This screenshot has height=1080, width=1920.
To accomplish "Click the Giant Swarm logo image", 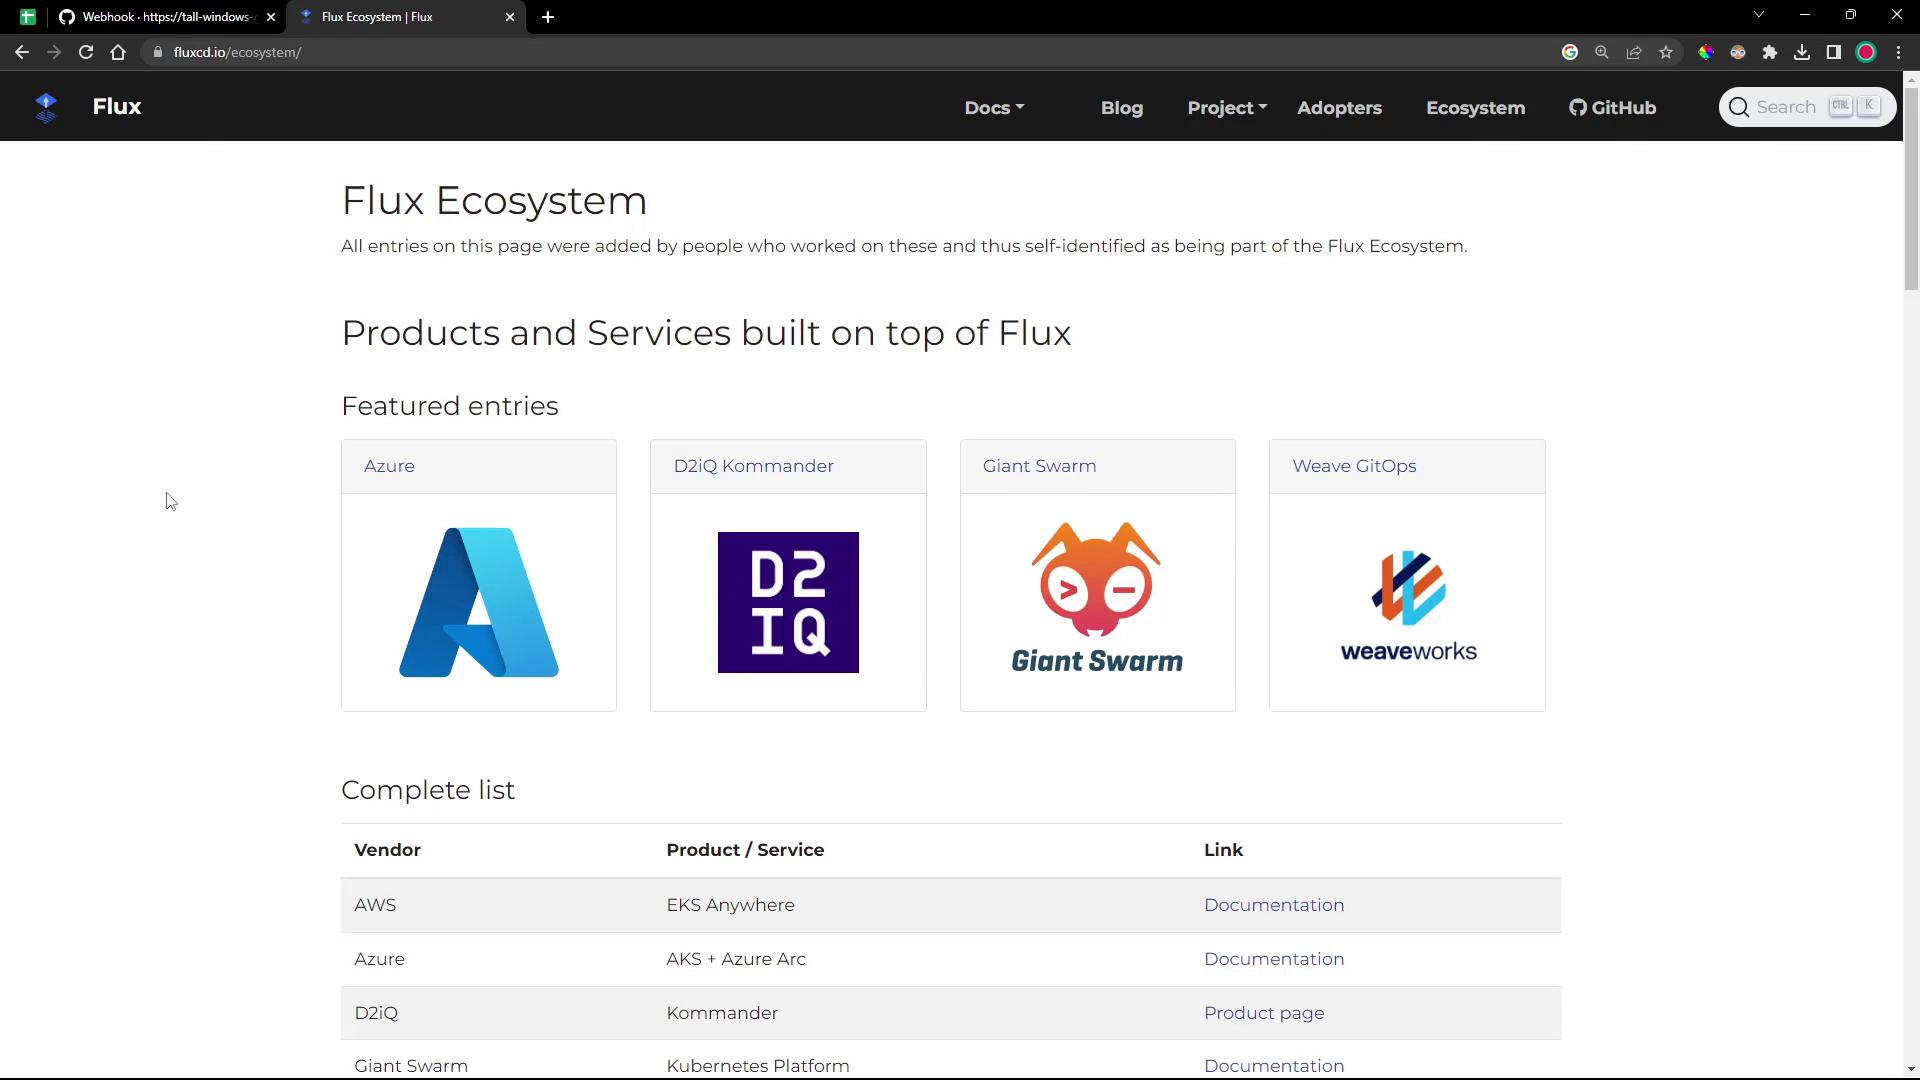I will click(x=1097, y=597).
